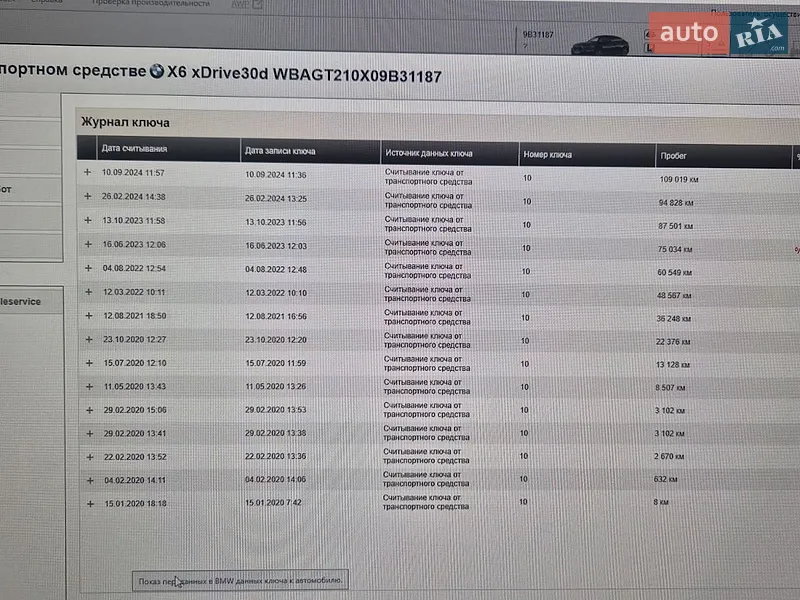Click key write date 23.10.2020 12:20
The width and height of the screenshot is (800, 600).
276,340
